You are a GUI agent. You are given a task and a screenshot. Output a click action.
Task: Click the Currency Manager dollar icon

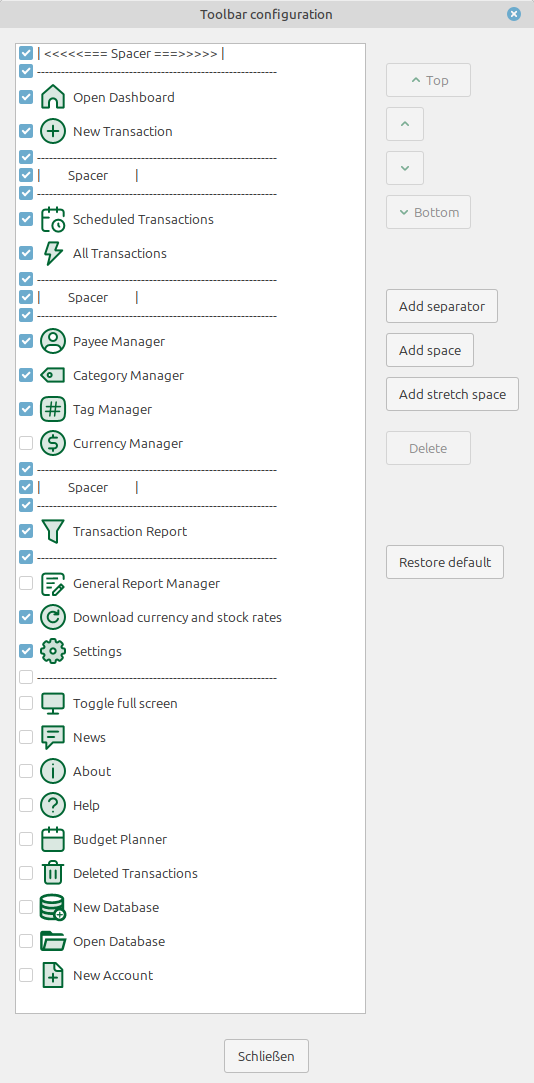tap(53, 443)
